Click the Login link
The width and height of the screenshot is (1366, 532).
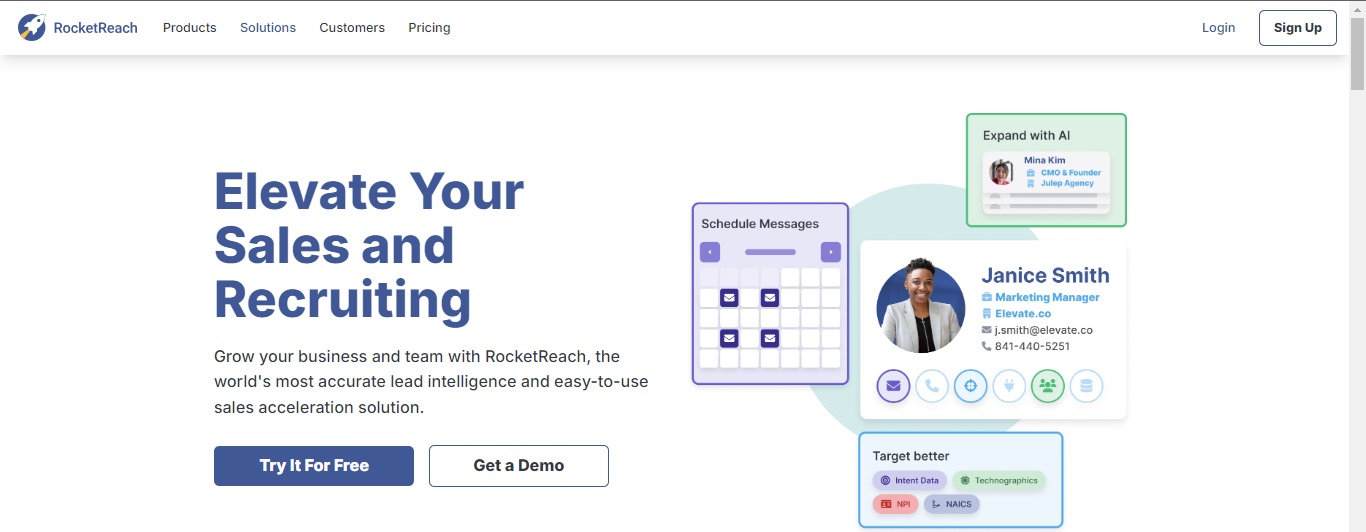(x=1218, y=28)
